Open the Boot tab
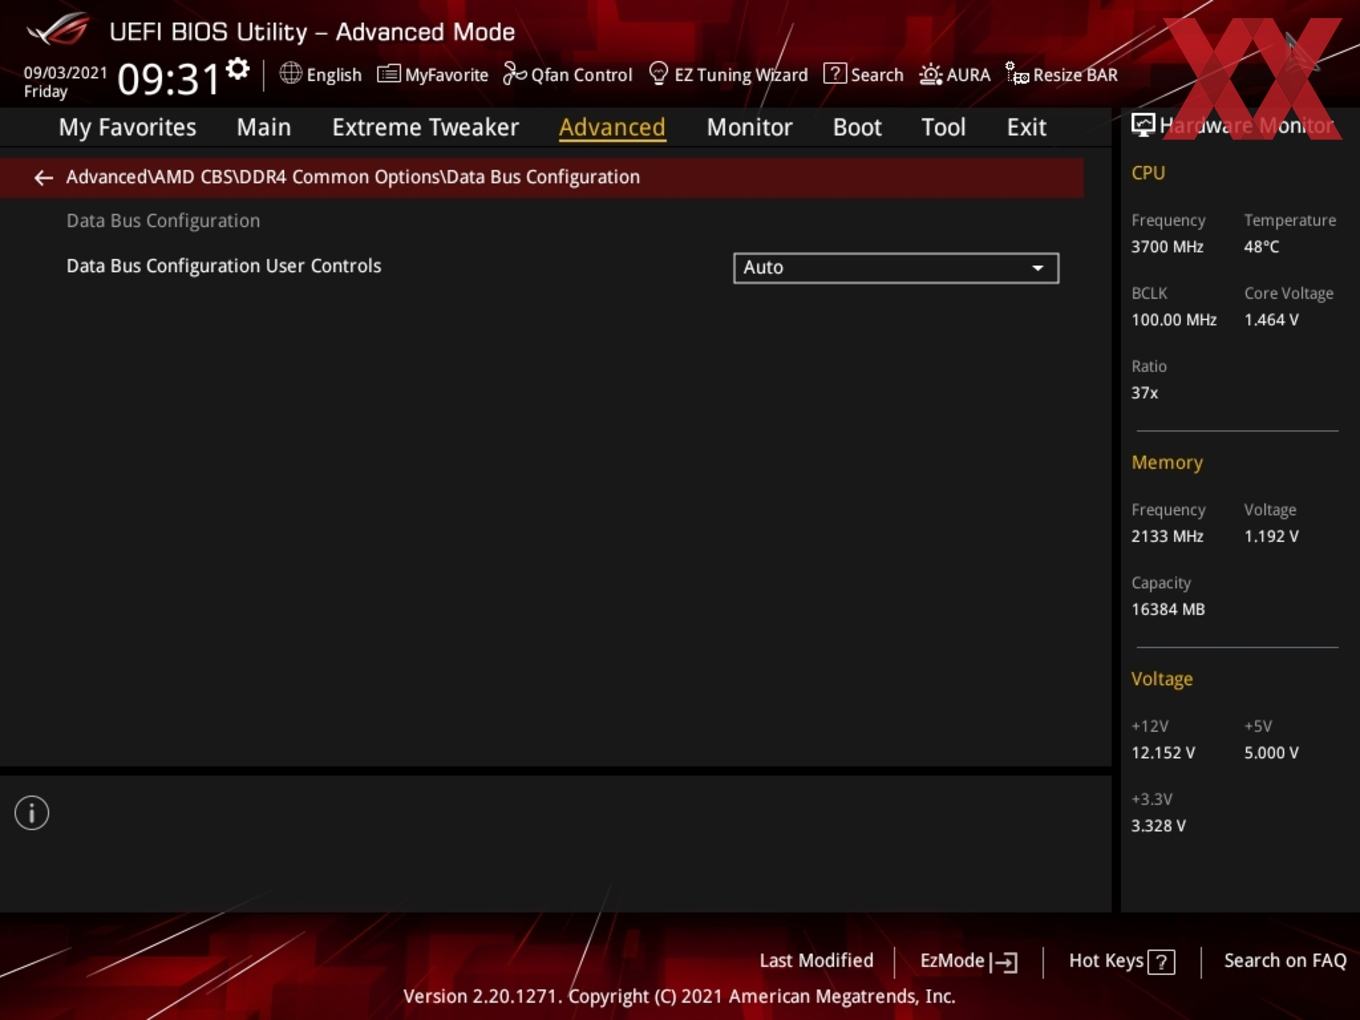The image size is (1360, 1020). 857,127
